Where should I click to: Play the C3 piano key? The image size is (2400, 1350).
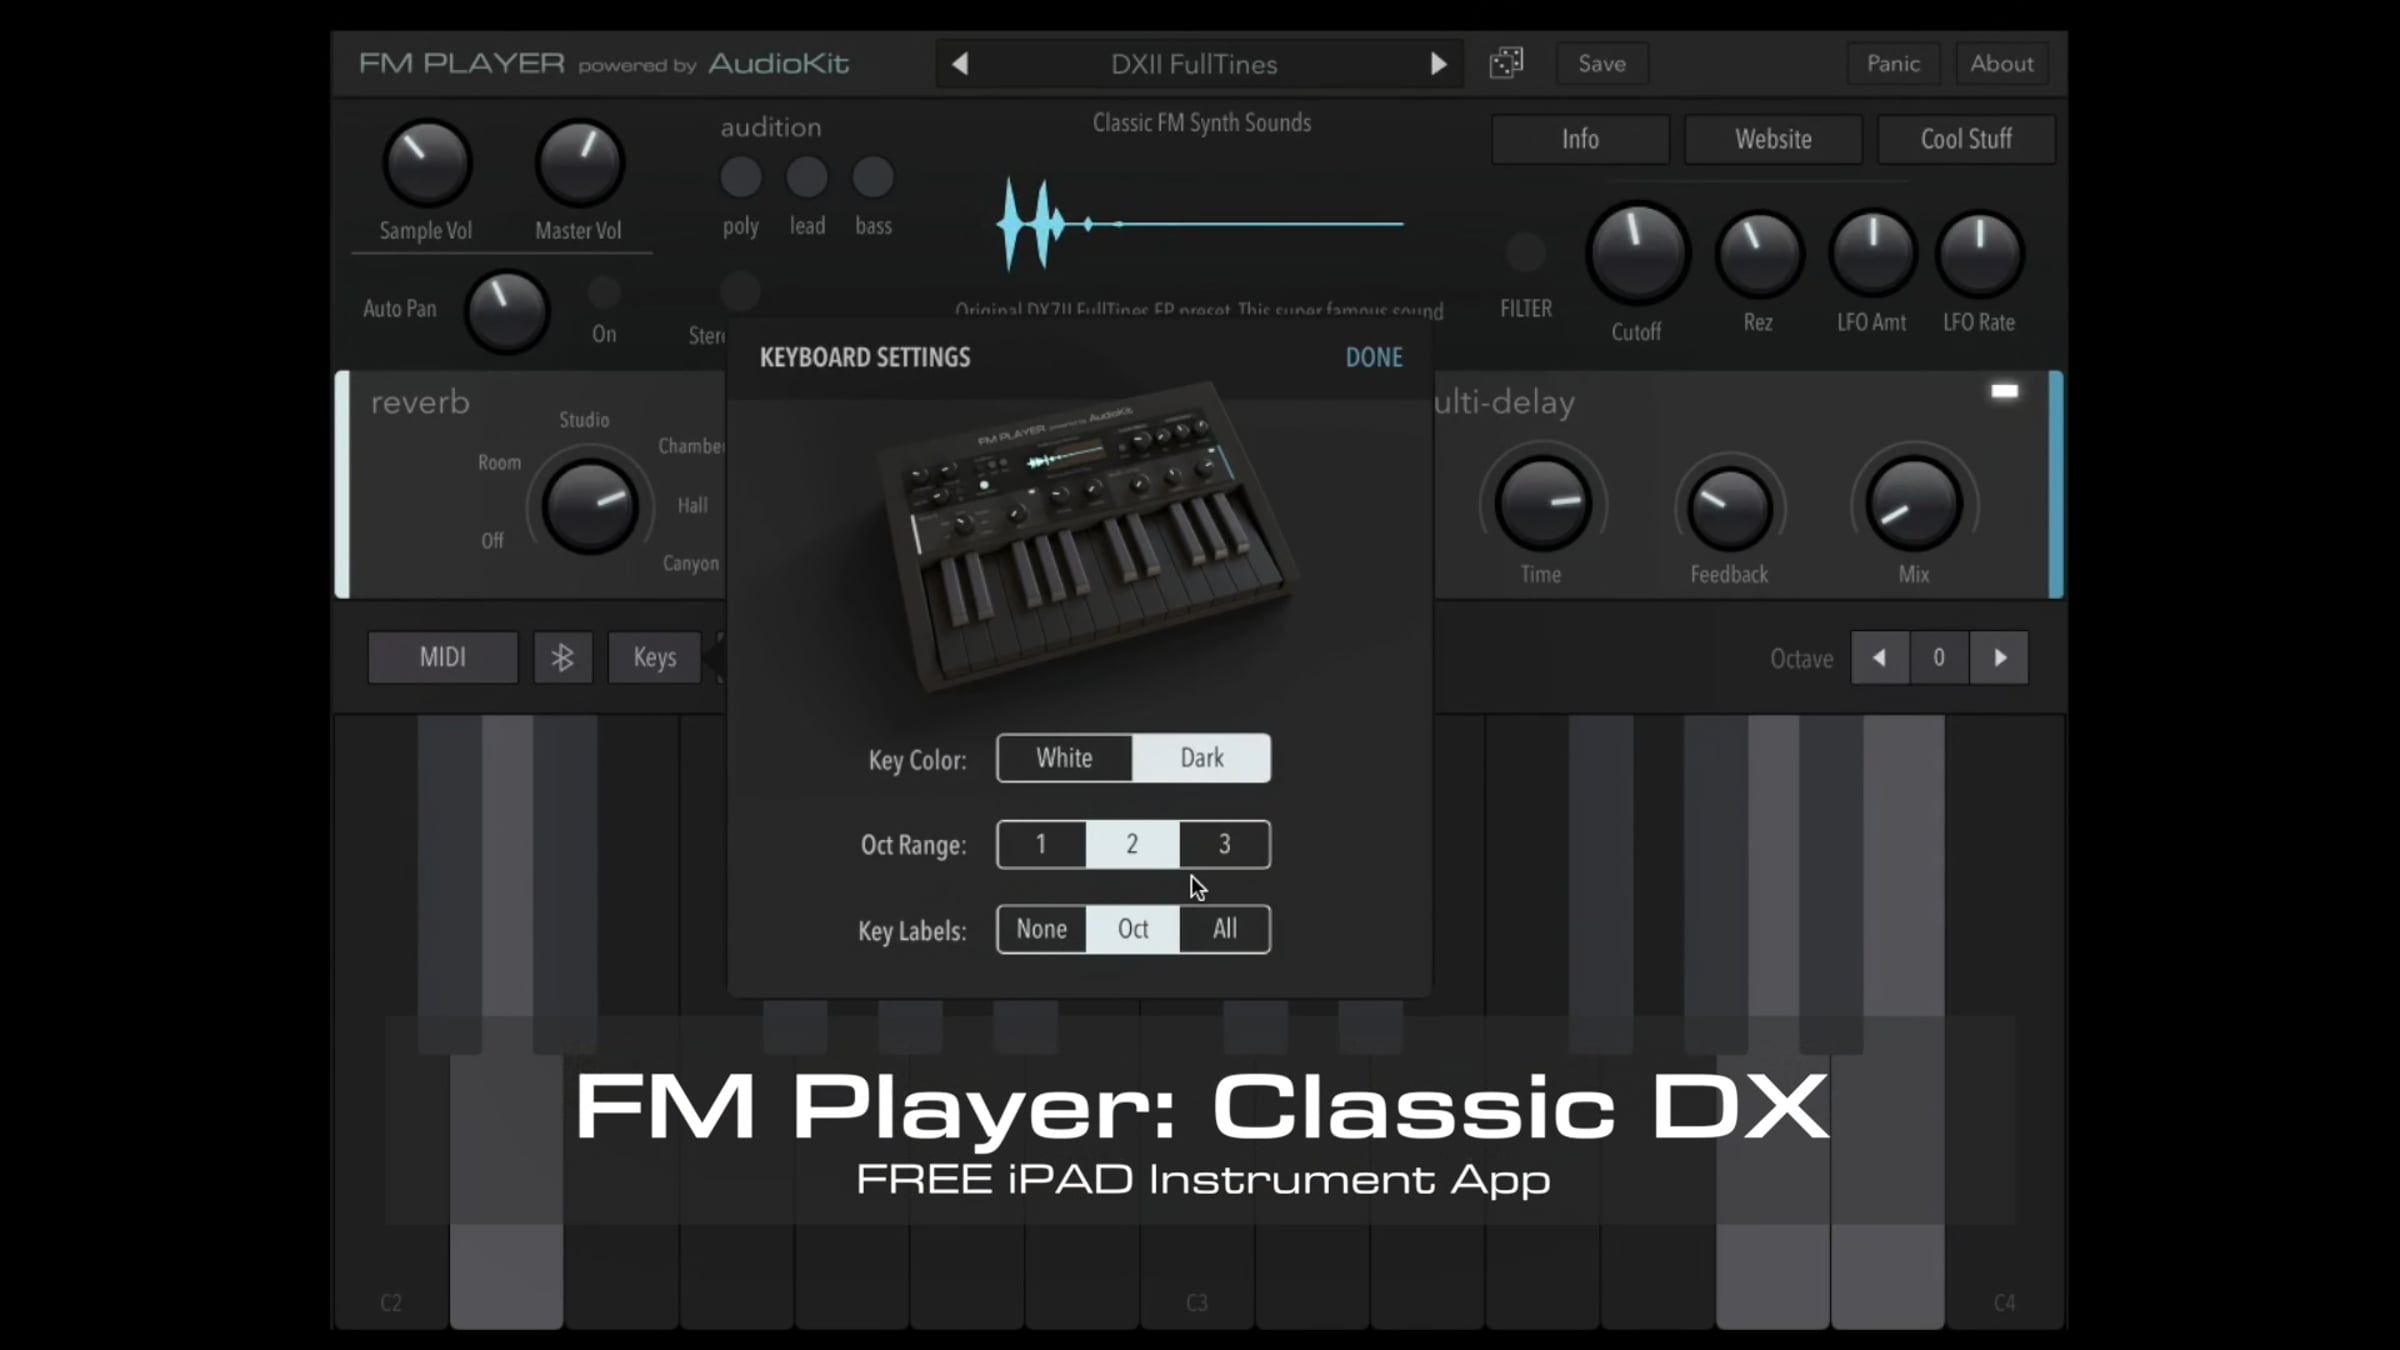pos(1197,1190)
